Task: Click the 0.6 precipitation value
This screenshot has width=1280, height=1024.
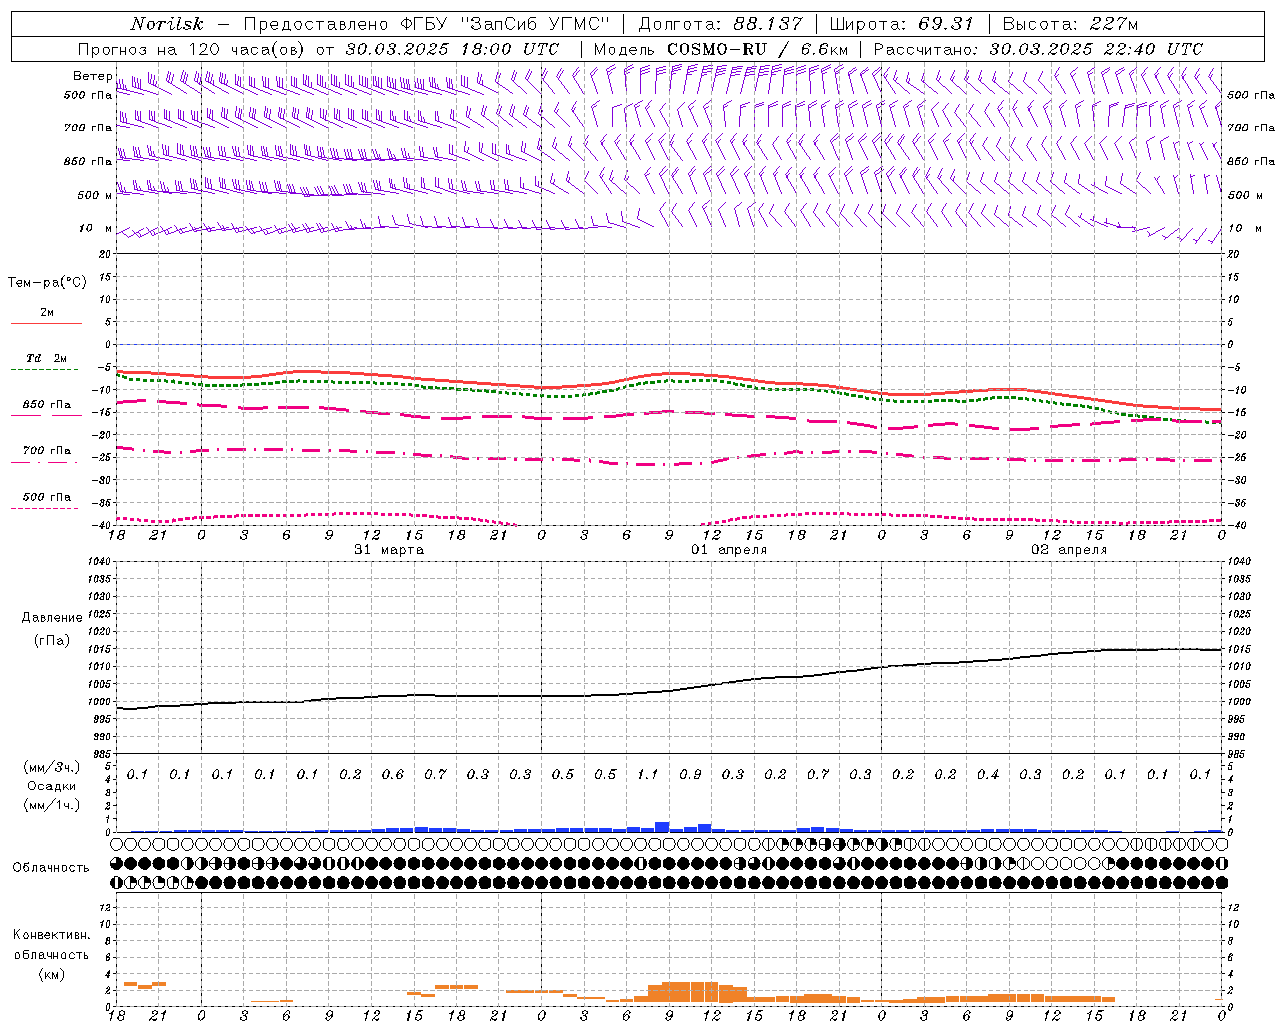Action: [x=393, y=775]
